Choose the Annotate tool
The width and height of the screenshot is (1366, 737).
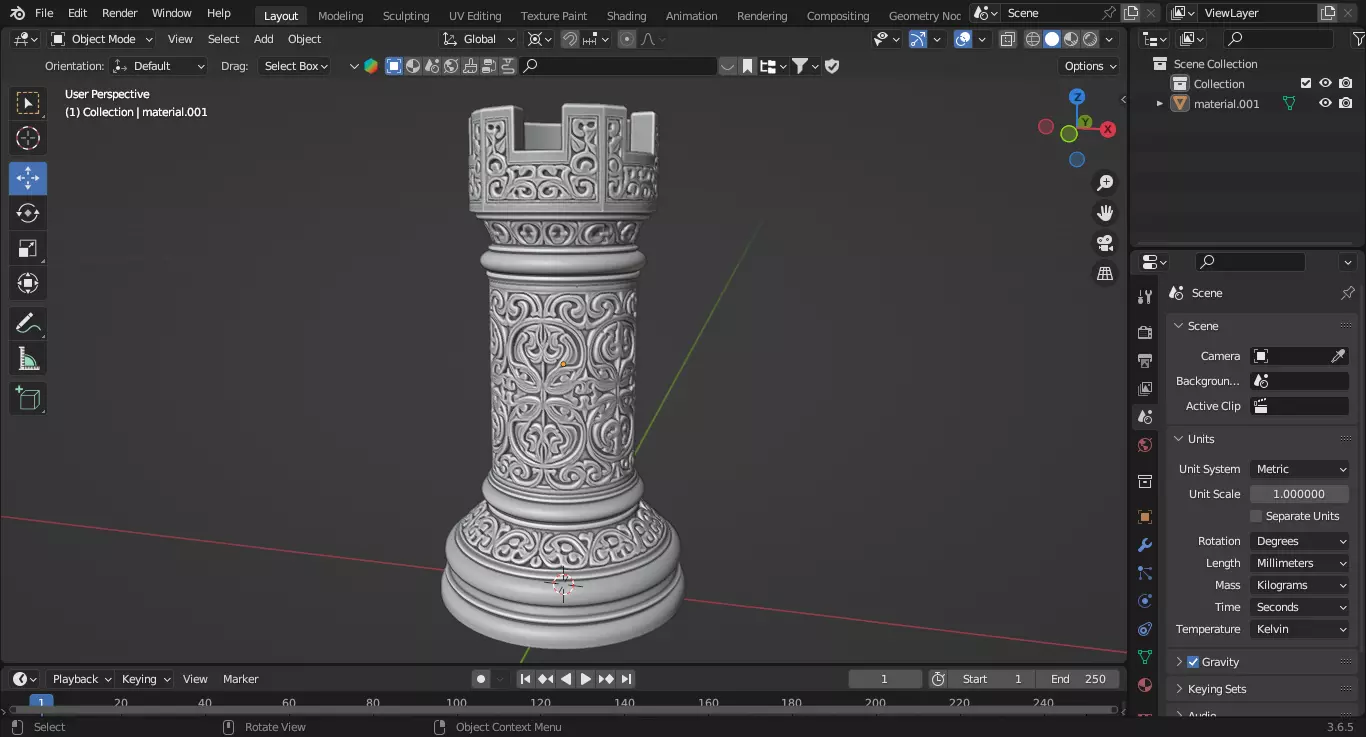click(x=28, y=323)
